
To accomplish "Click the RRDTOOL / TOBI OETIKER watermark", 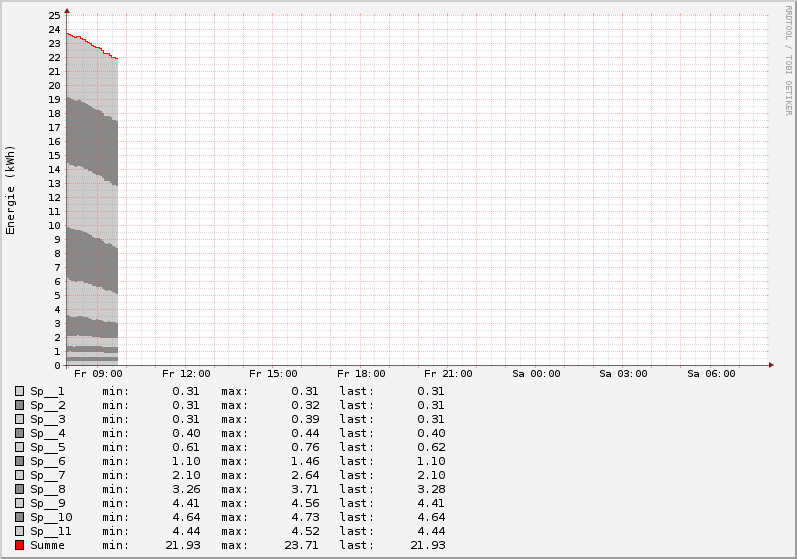I will coord(788,60).
